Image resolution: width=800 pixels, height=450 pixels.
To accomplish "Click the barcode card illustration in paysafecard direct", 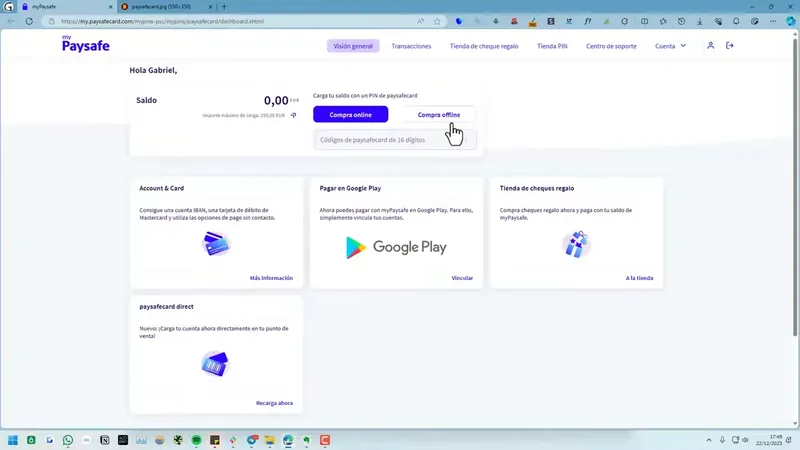I will pos(215,364).
